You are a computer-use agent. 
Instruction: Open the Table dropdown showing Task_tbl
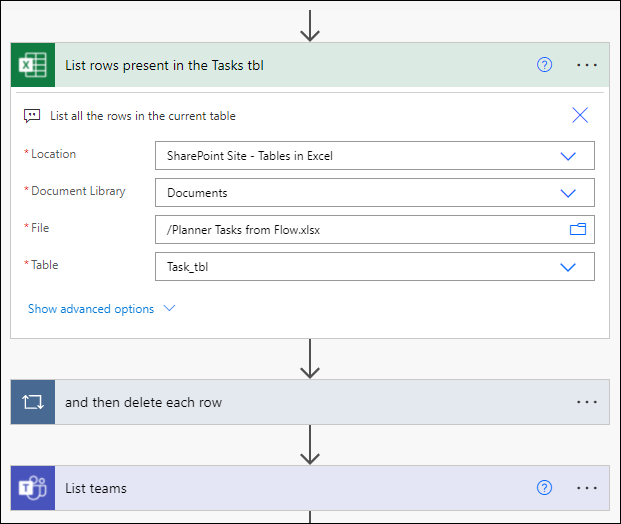coord(568,267)
